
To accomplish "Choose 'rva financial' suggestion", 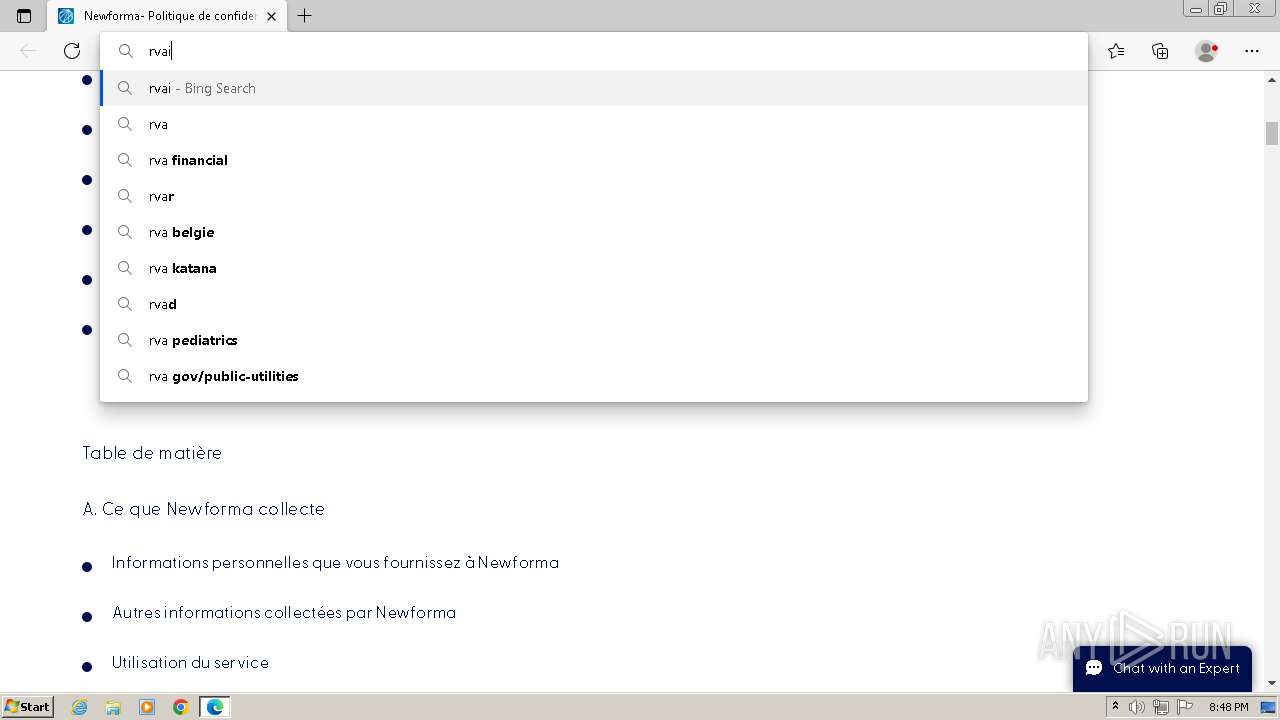I will point(594,160).
